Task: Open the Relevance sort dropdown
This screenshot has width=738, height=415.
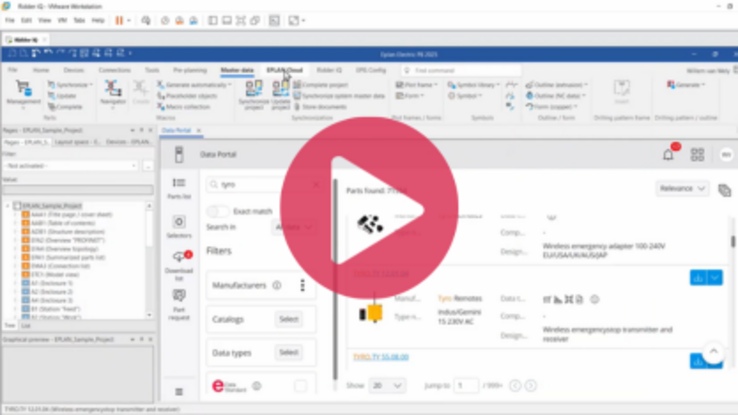Action: 682,188
